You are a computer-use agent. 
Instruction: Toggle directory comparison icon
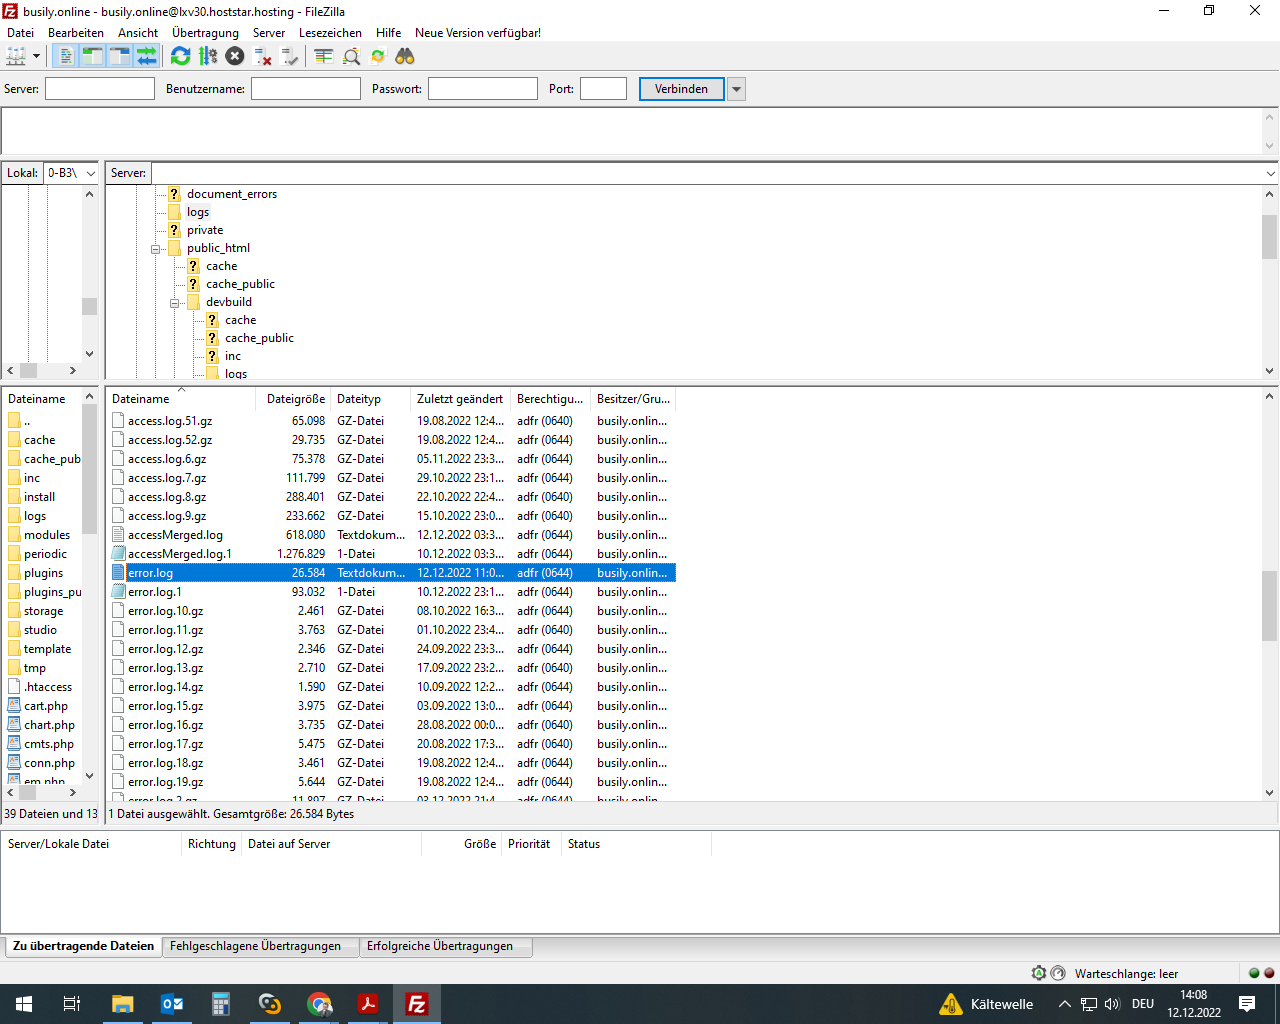[x=351, y=57]
